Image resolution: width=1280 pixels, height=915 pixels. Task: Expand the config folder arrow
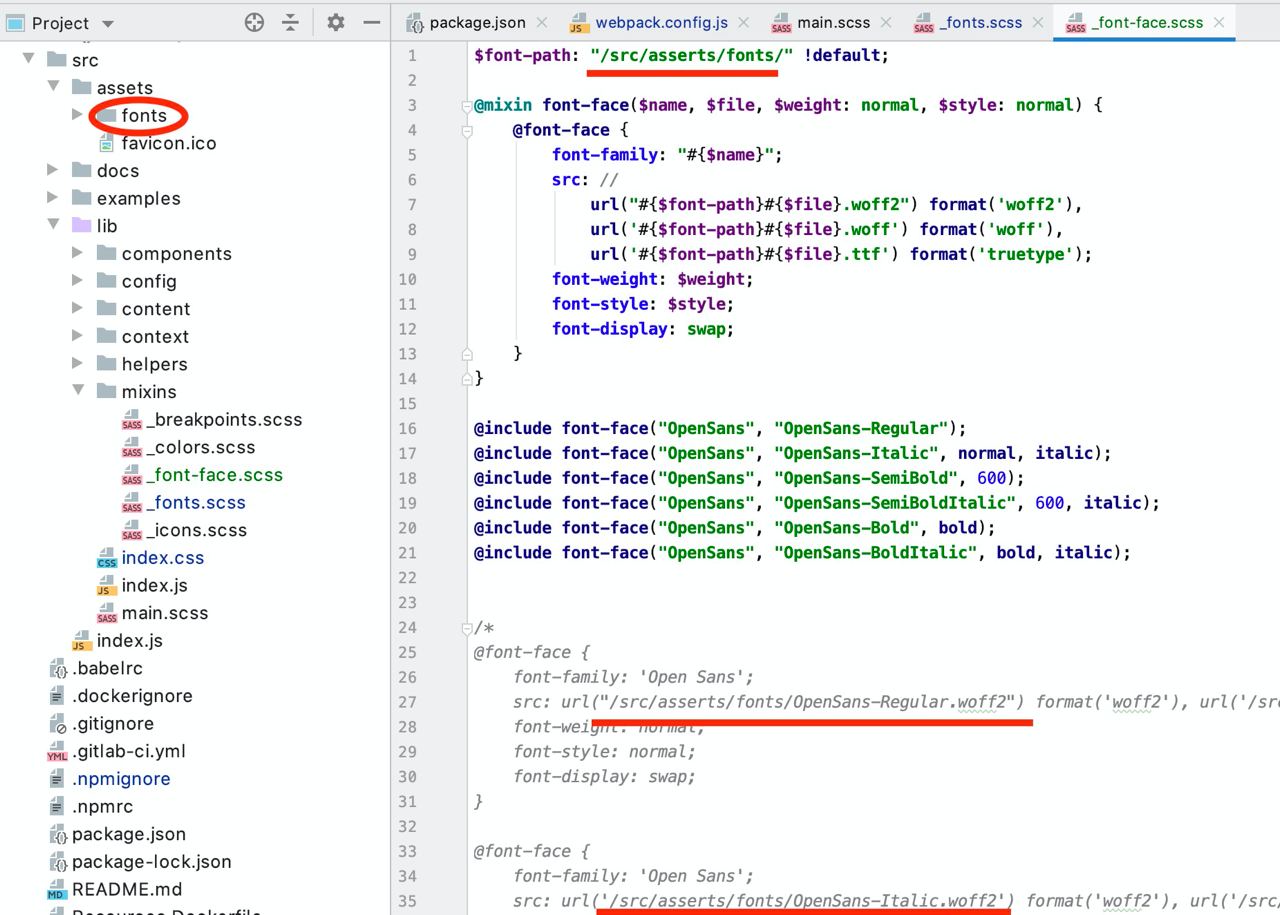(x=78, y=281)
